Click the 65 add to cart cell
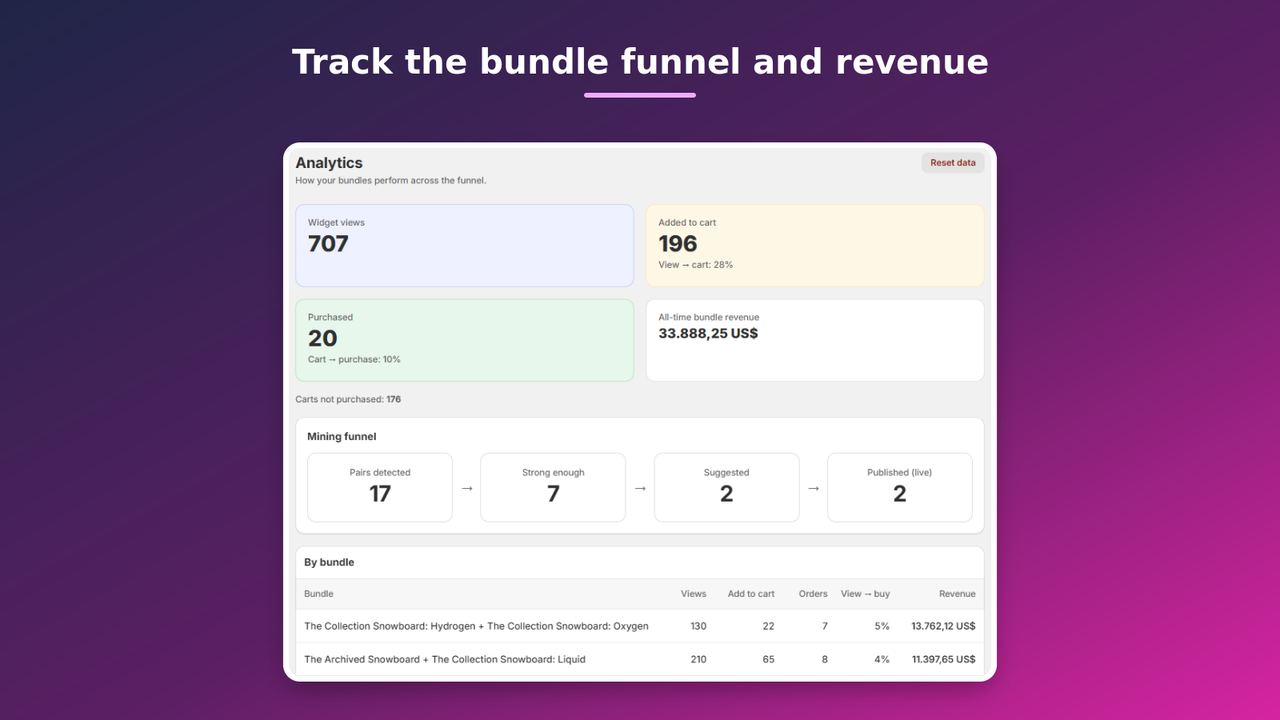 [x=768, y=659]
